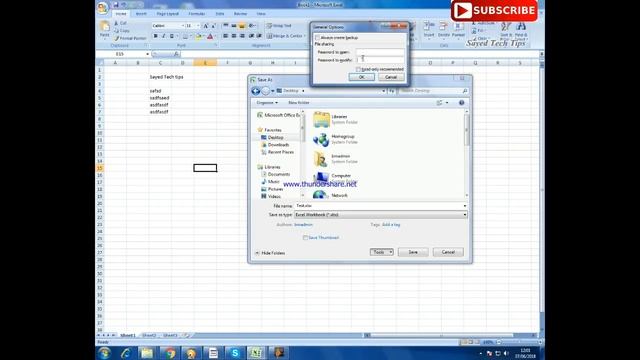Viewport: 640px width, 360px height.
Task: Click the Fill Color paint bucket
Action: click(x=198, y=36)
